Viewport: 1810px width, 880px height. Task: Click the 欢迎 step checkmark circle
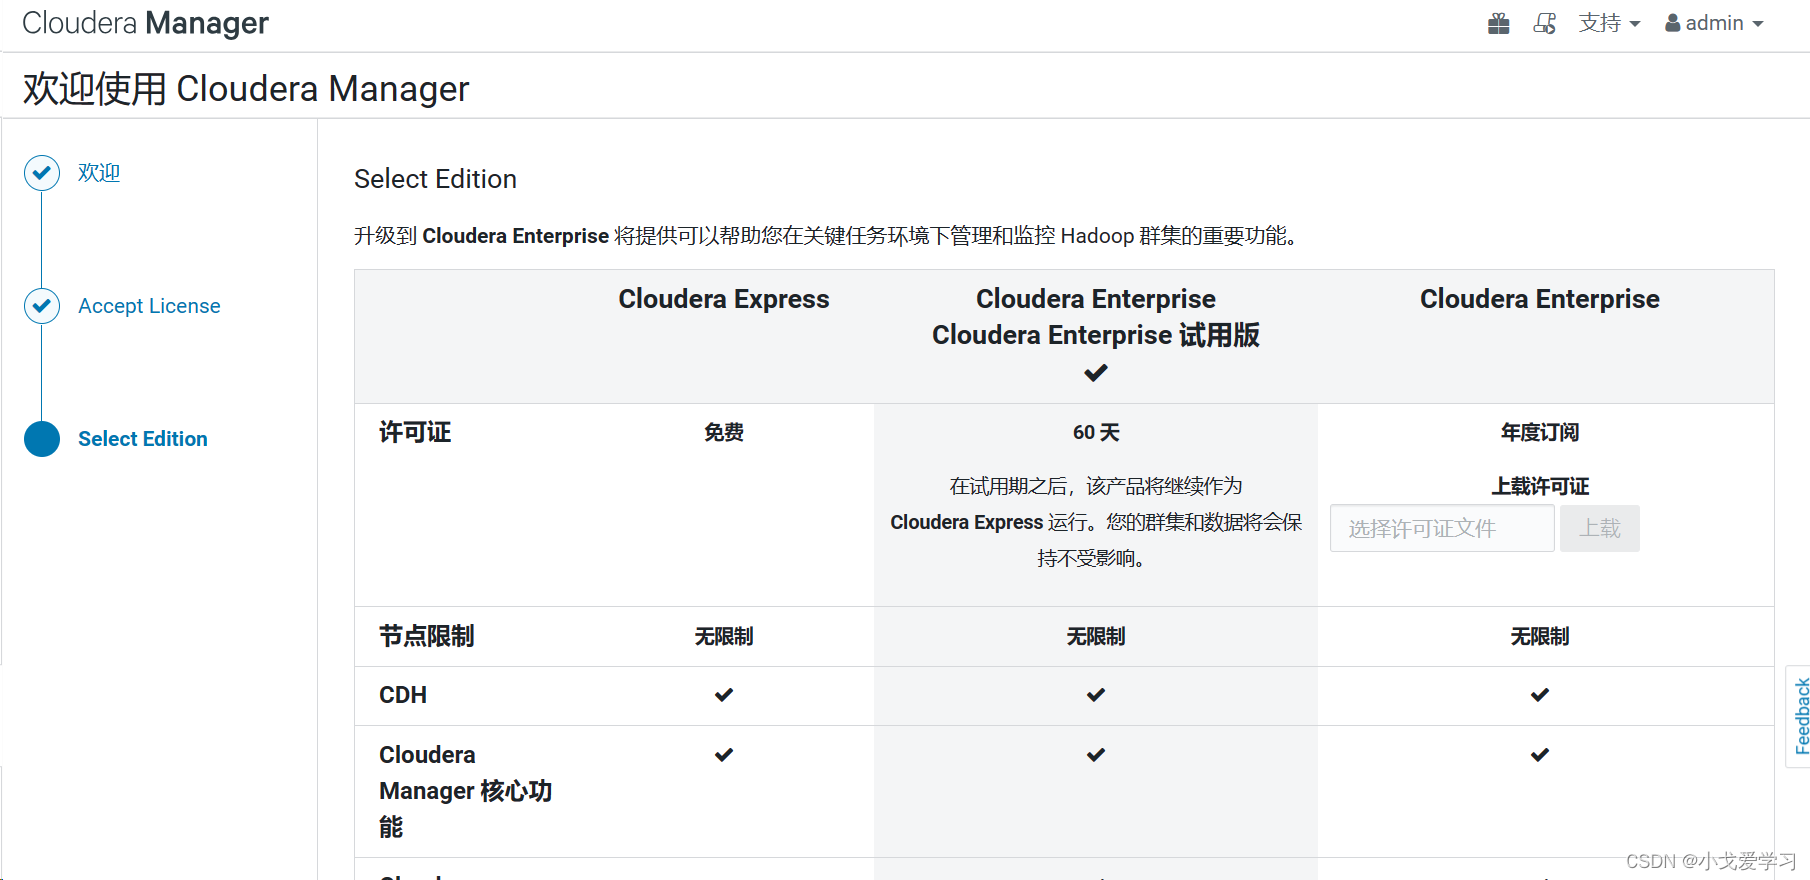(x=42, y=173)
